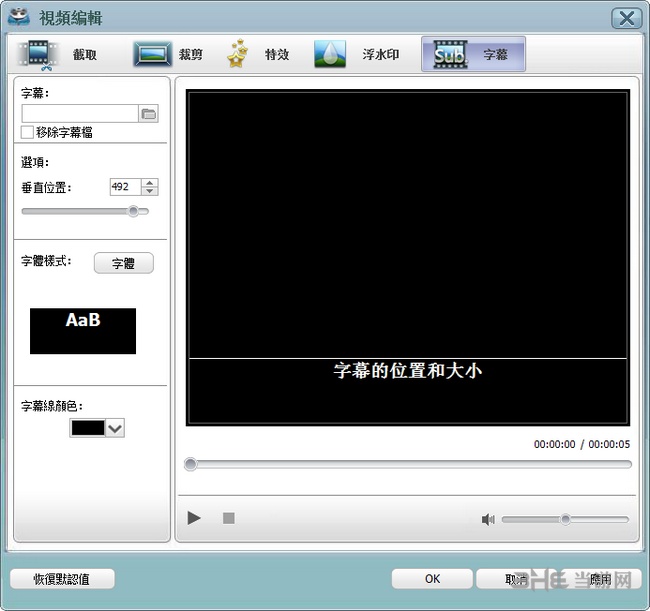Open the 截取 (trim) tab

(58, 54)
